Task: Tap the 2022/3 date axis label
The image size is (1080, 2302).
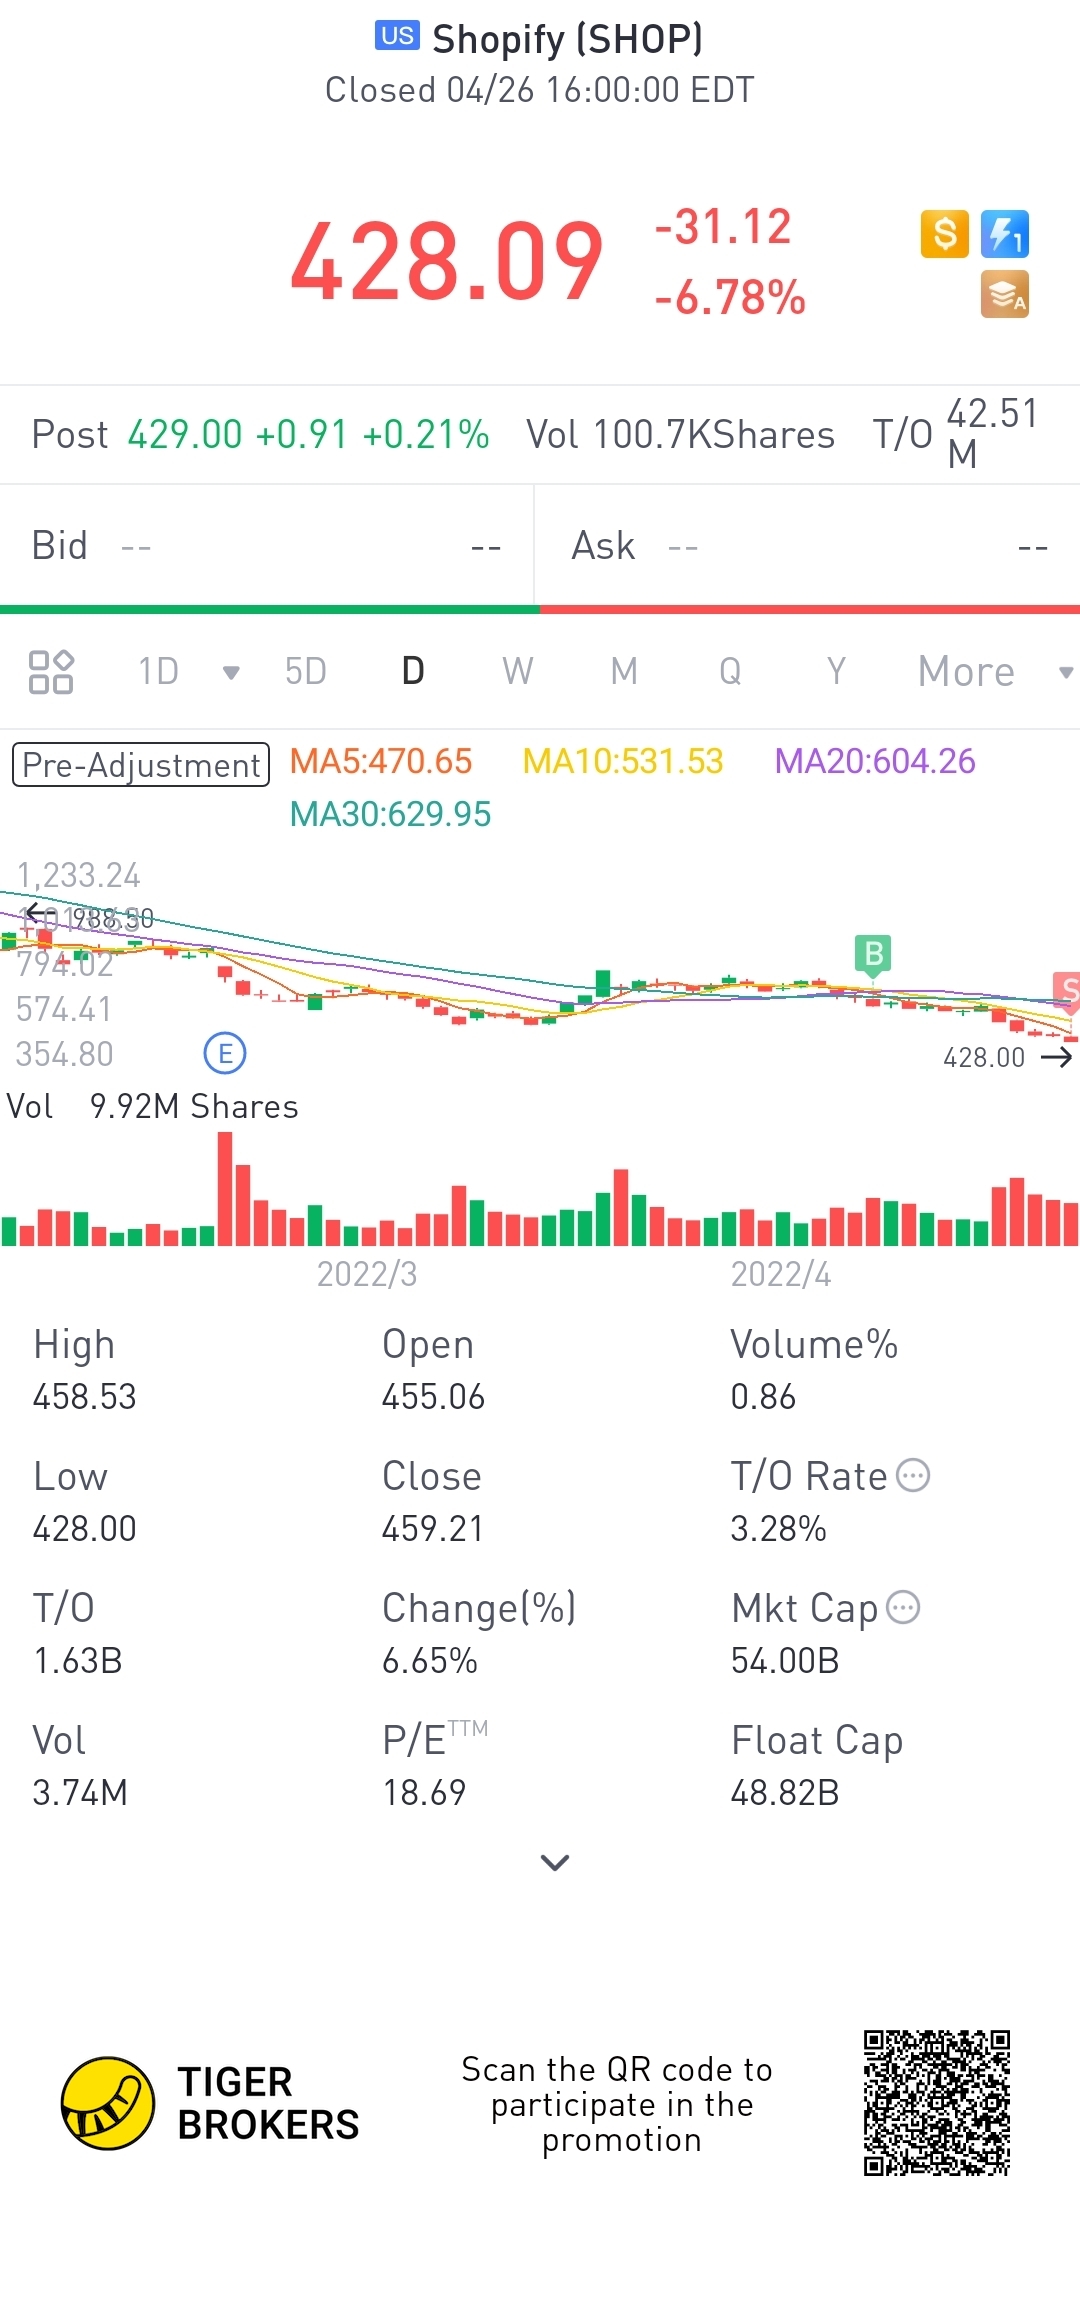Action: pos(367,1274)
